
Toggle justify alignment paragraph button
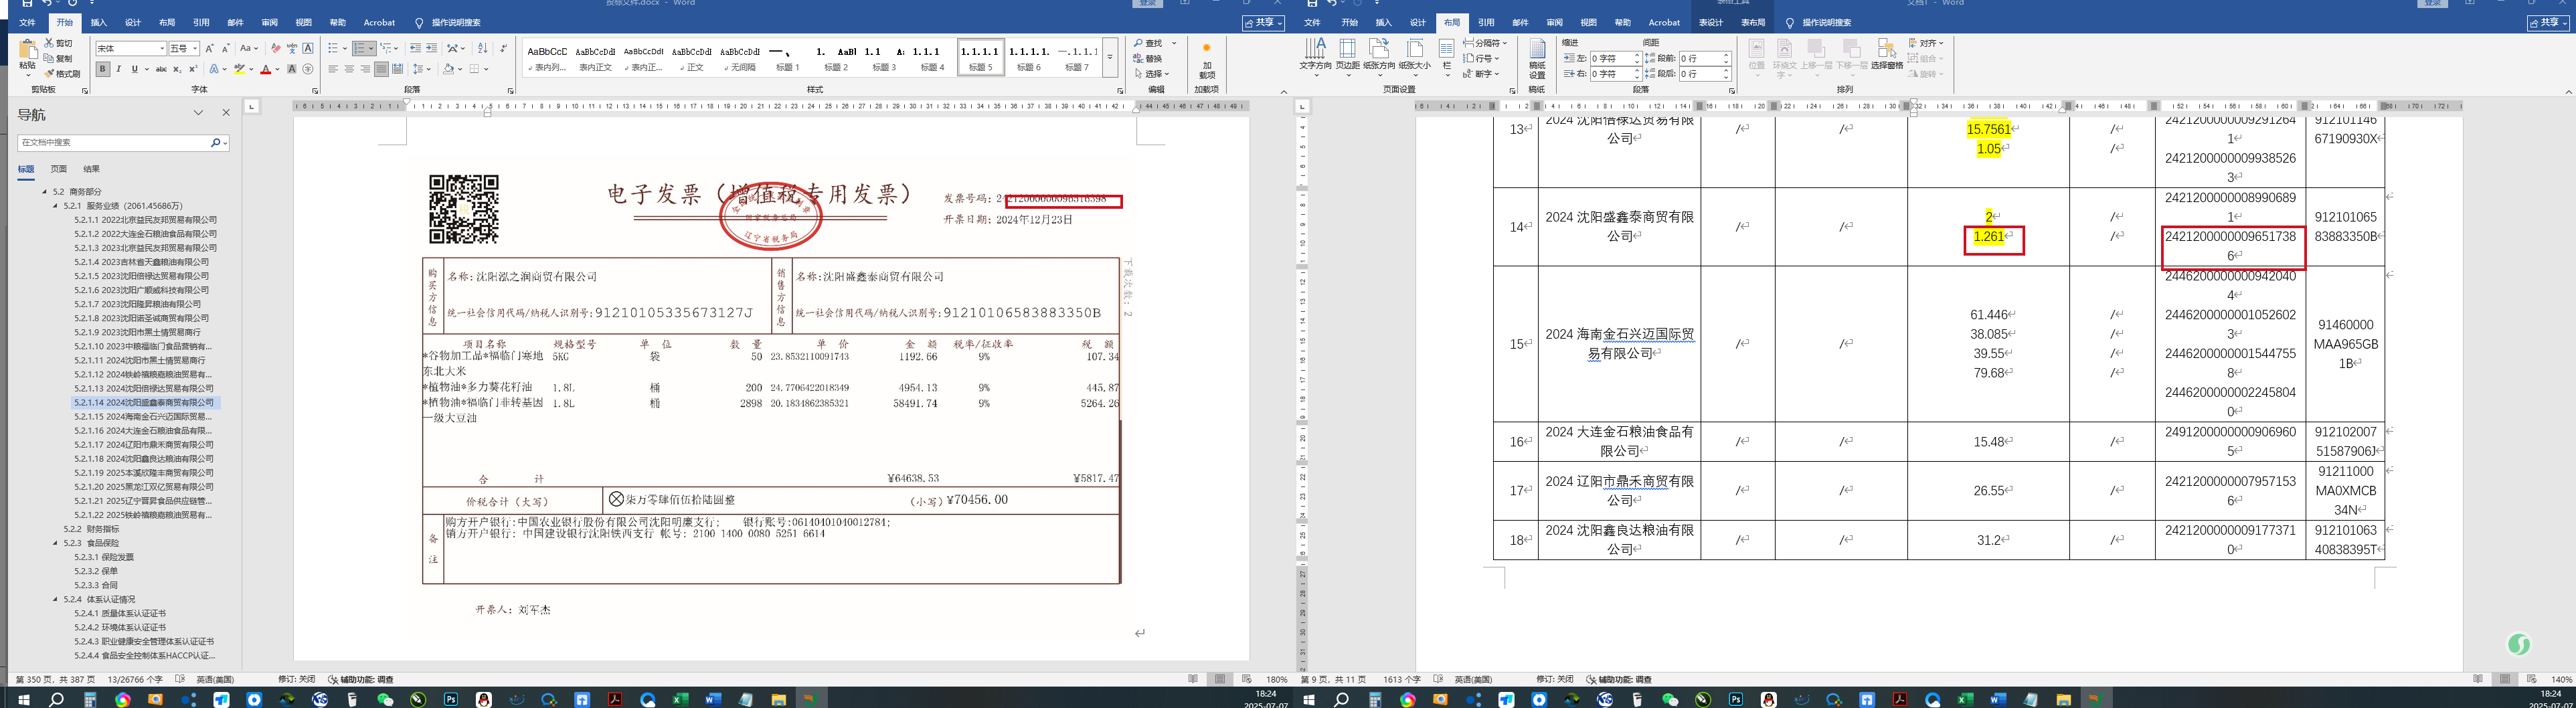381,70
